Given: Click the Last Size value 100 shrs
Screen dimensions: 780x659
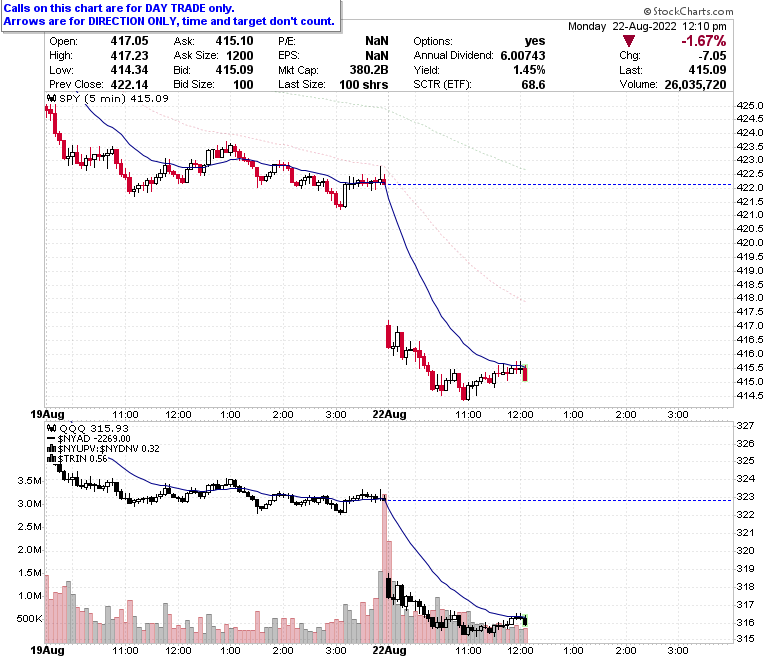Looking at the screenshot, I should 364,85.
